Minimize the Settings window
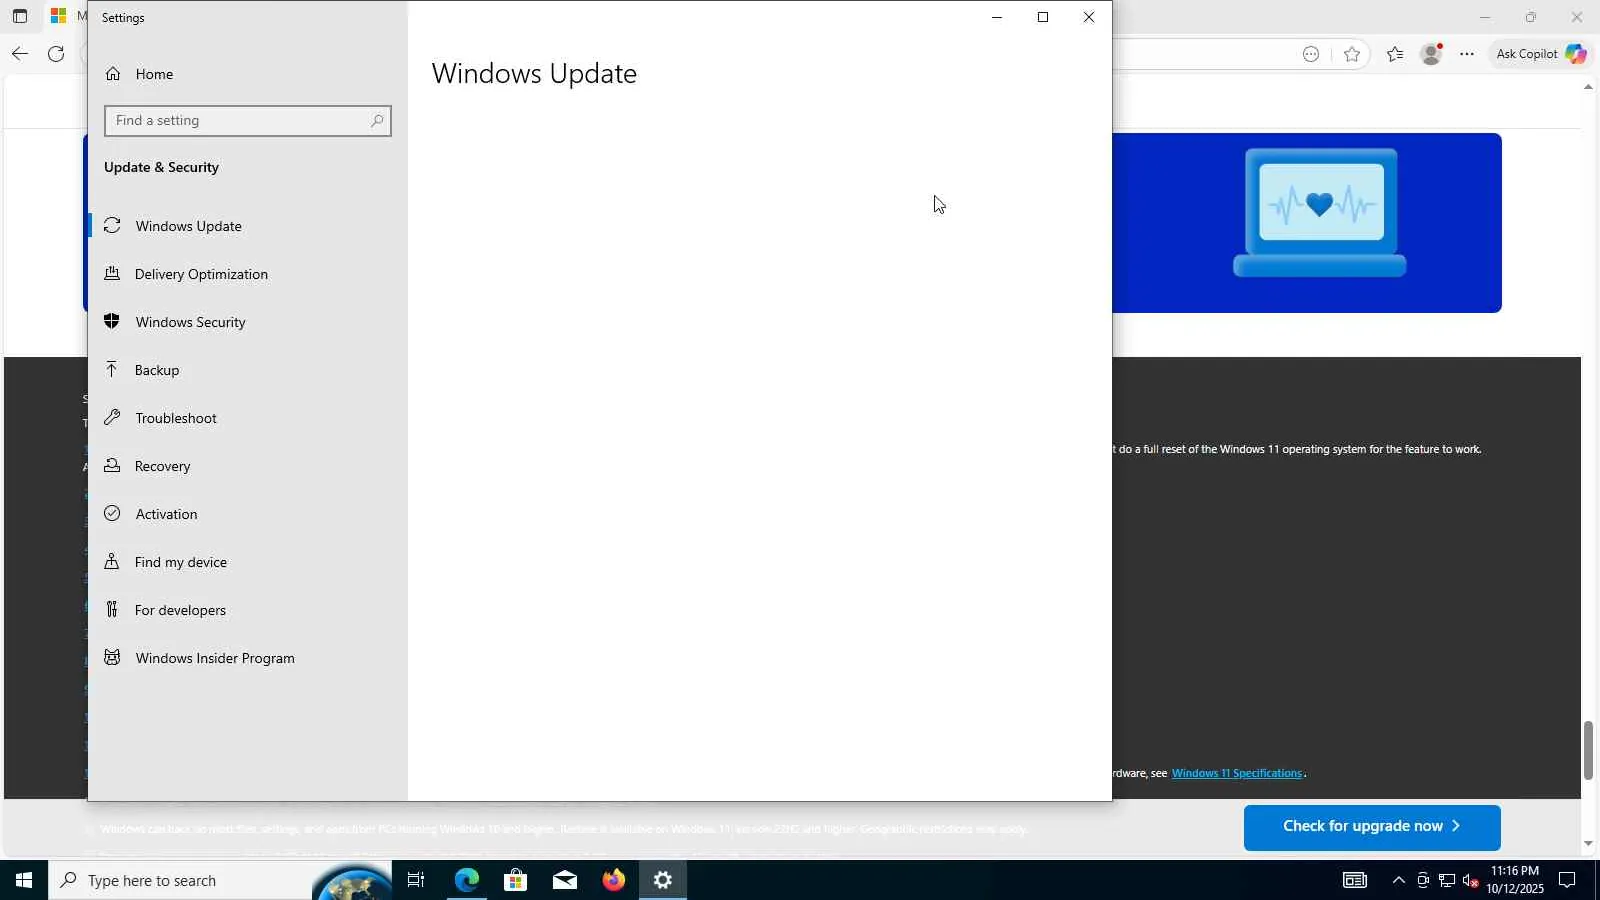The width and height of the screenshot is (1600, 900). click(x=997, y=17)
